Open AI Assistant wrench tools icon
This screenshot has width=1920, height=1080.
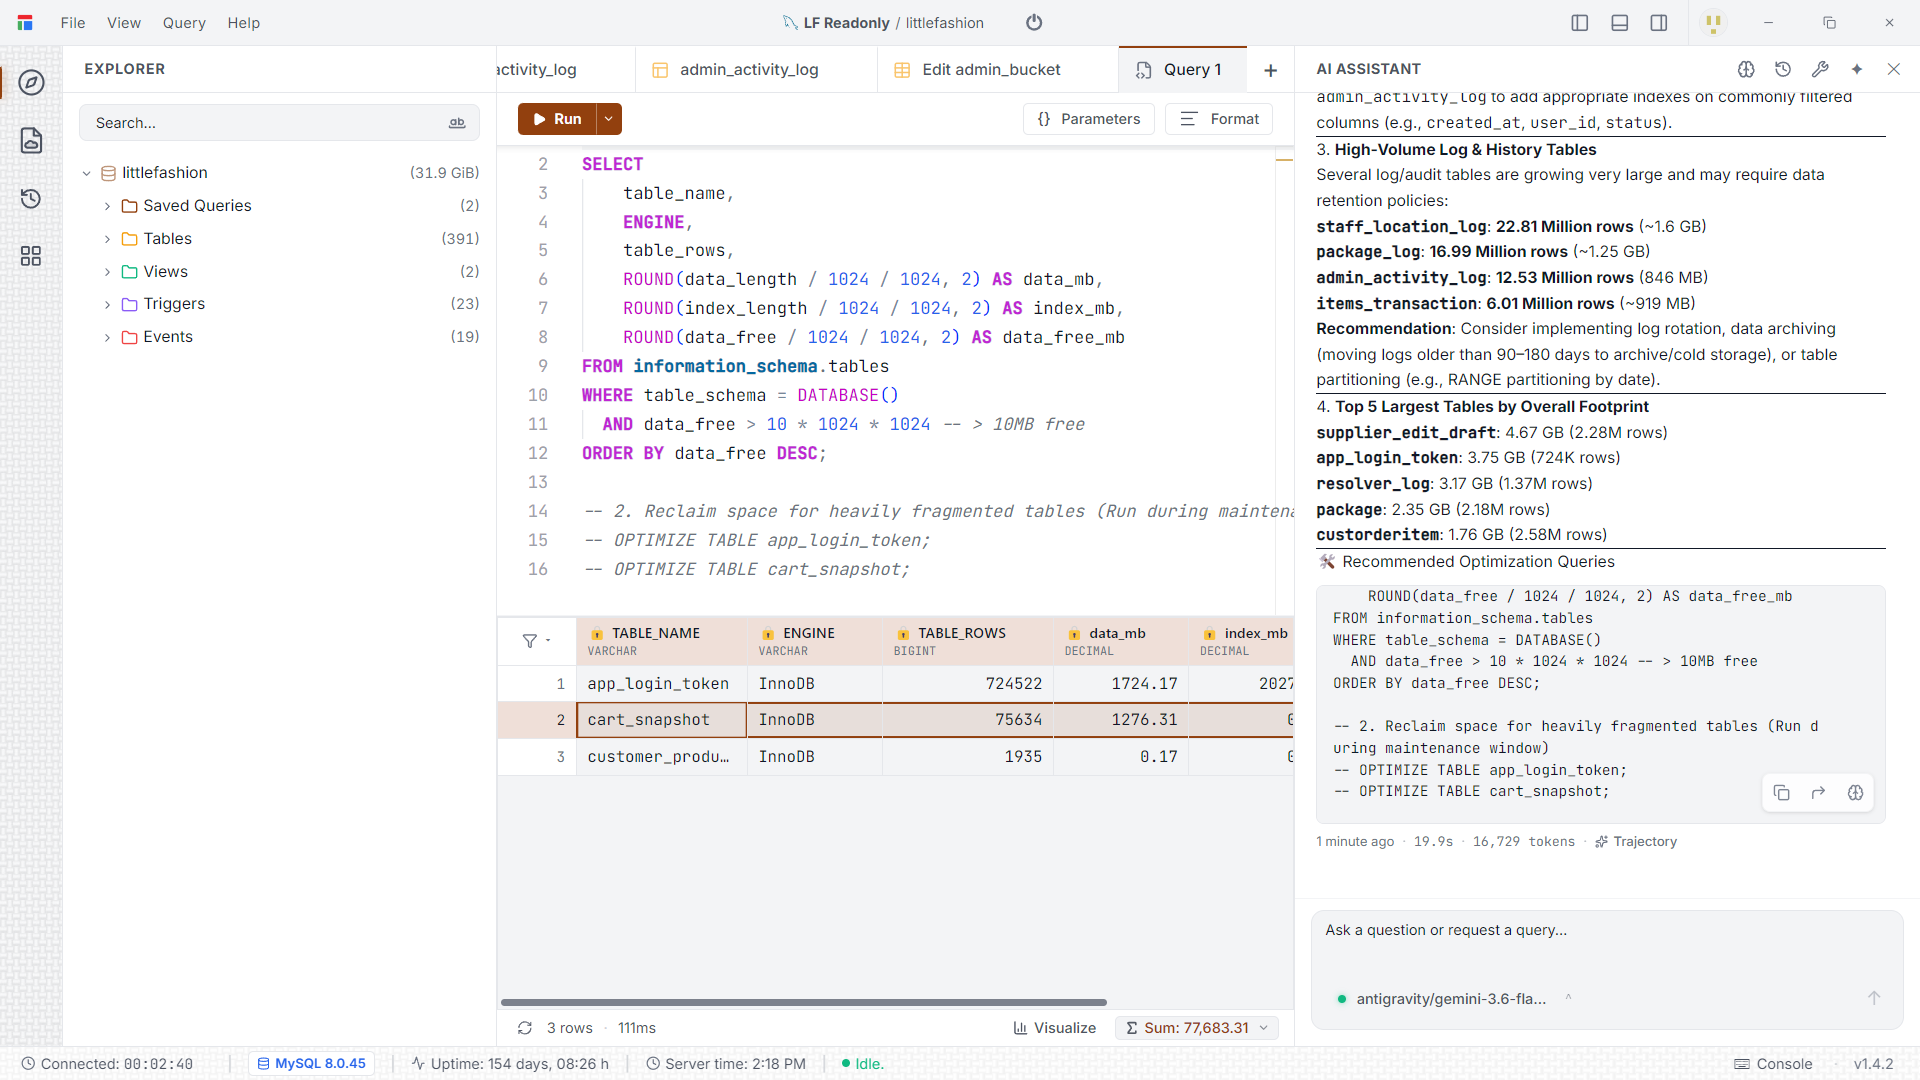click(1820, 69)
